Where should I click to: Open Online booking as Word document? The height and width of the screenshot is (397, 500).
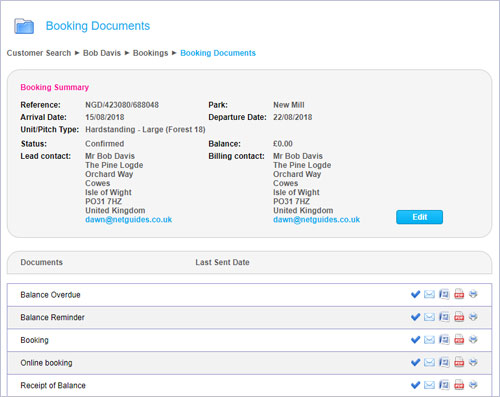pyautogui.click(x=444, y=362)
